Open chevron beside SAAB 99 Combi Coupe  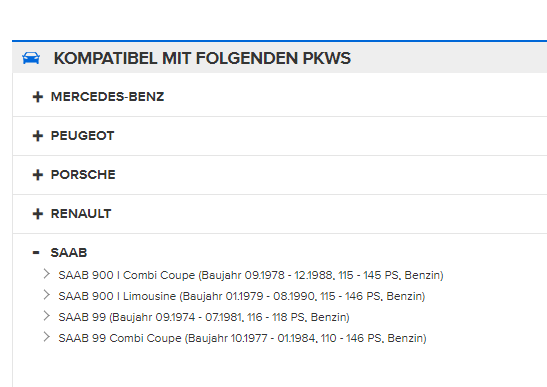46,337
